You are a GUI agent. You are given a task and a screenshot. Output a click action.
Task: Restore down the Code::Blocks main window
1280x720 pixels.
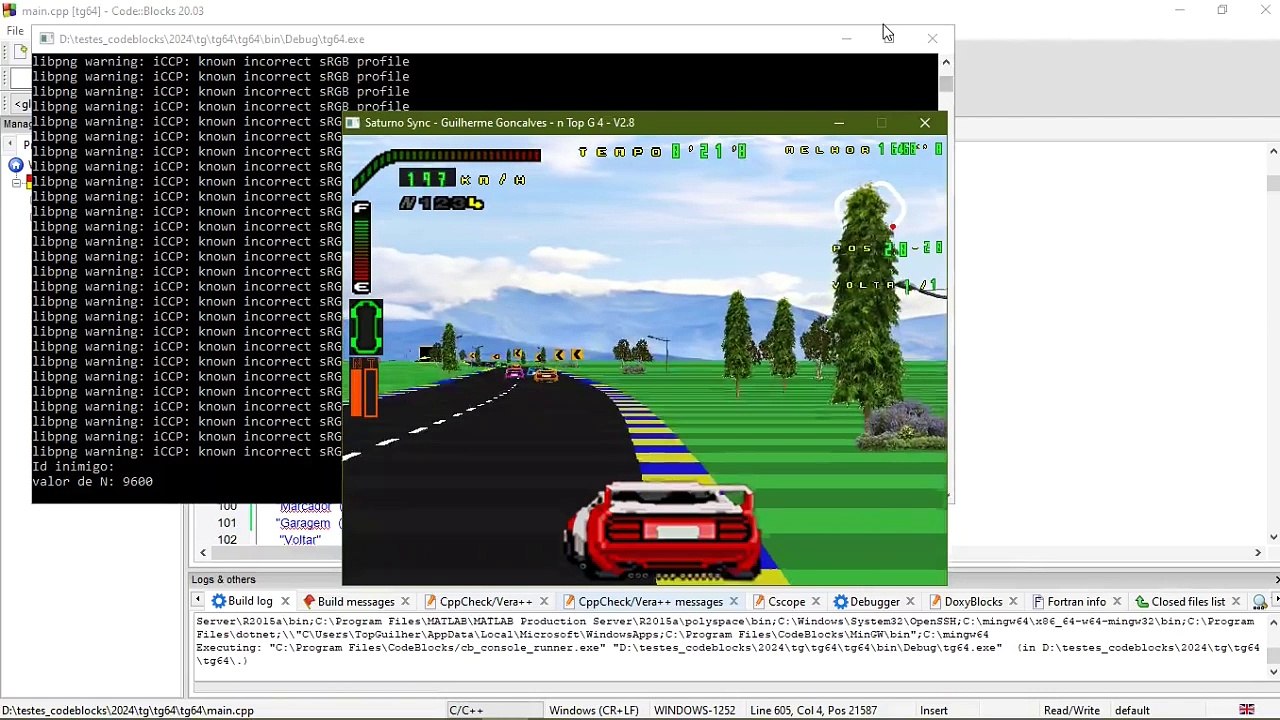(1222, 10)
